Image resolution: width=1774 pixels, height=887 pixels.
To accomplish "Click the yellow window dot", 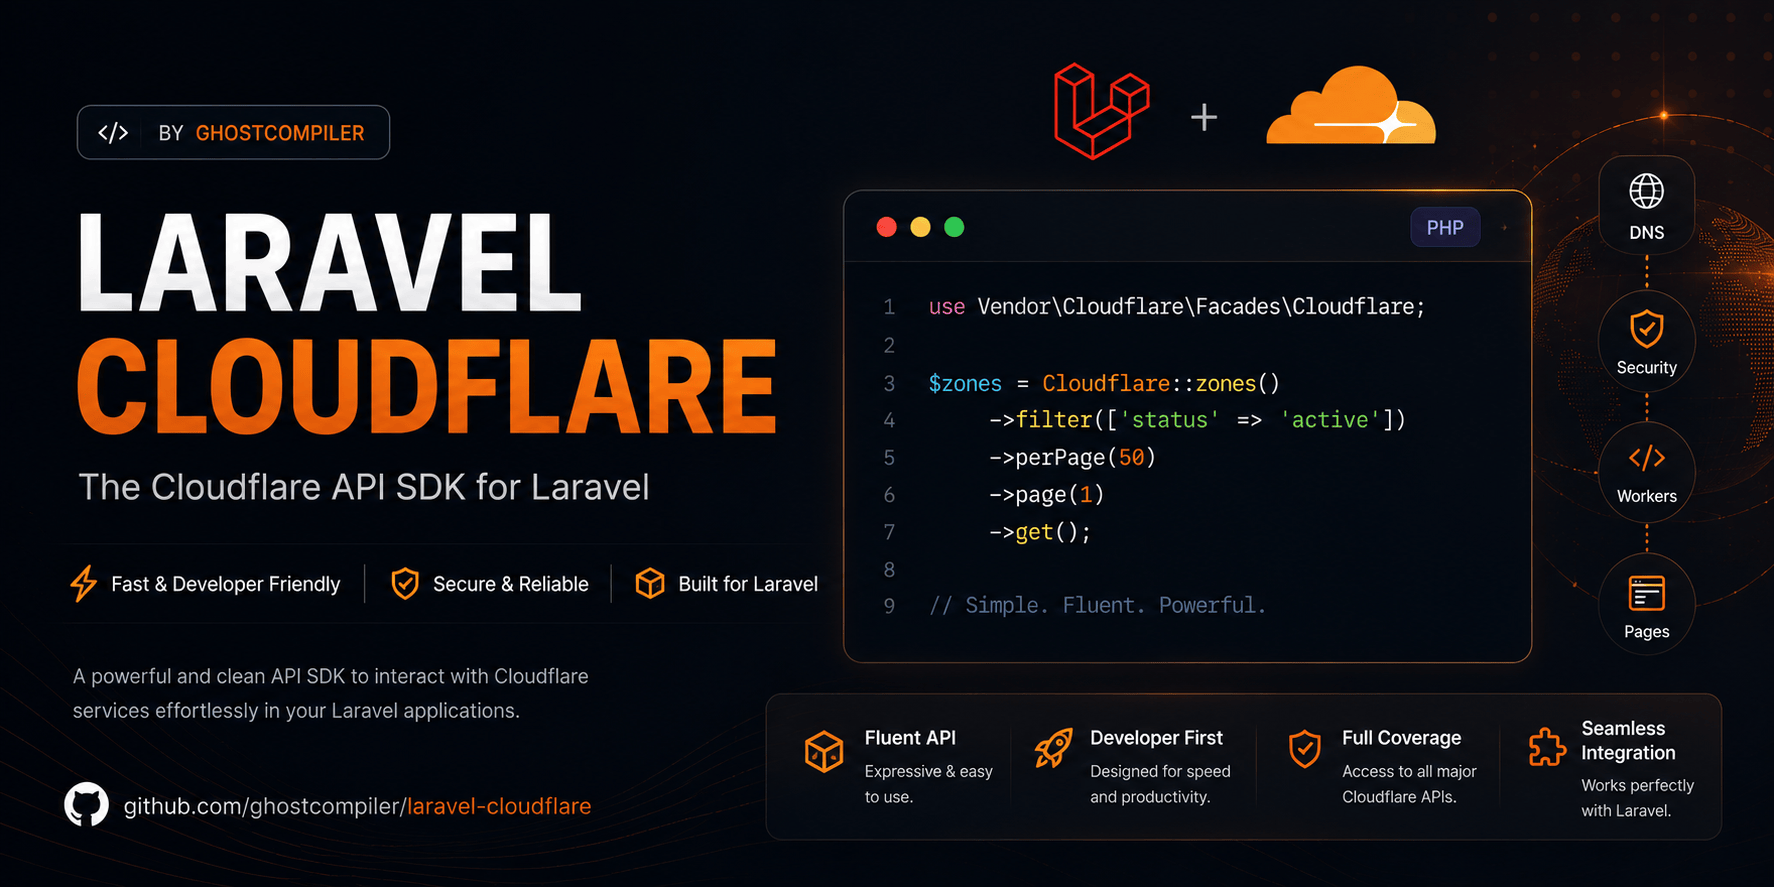I will point(920,227).
